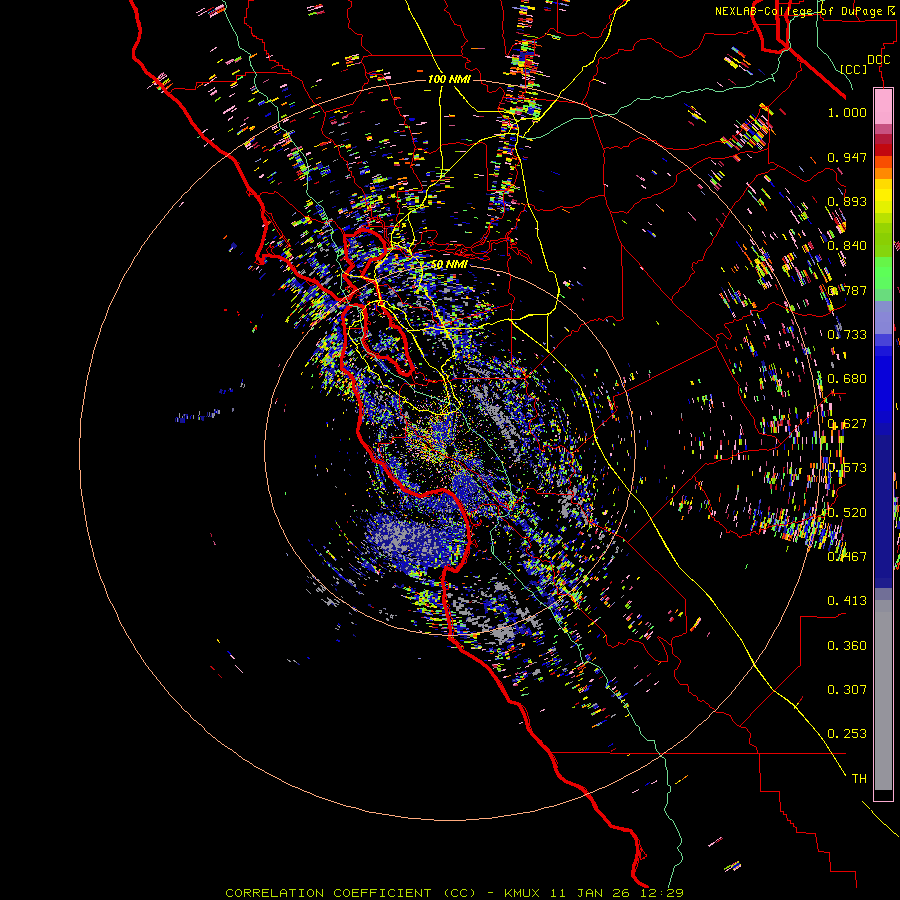
Task: Click the DCC label above the scale
Action: pyautogui.click(x=878, y=60)
